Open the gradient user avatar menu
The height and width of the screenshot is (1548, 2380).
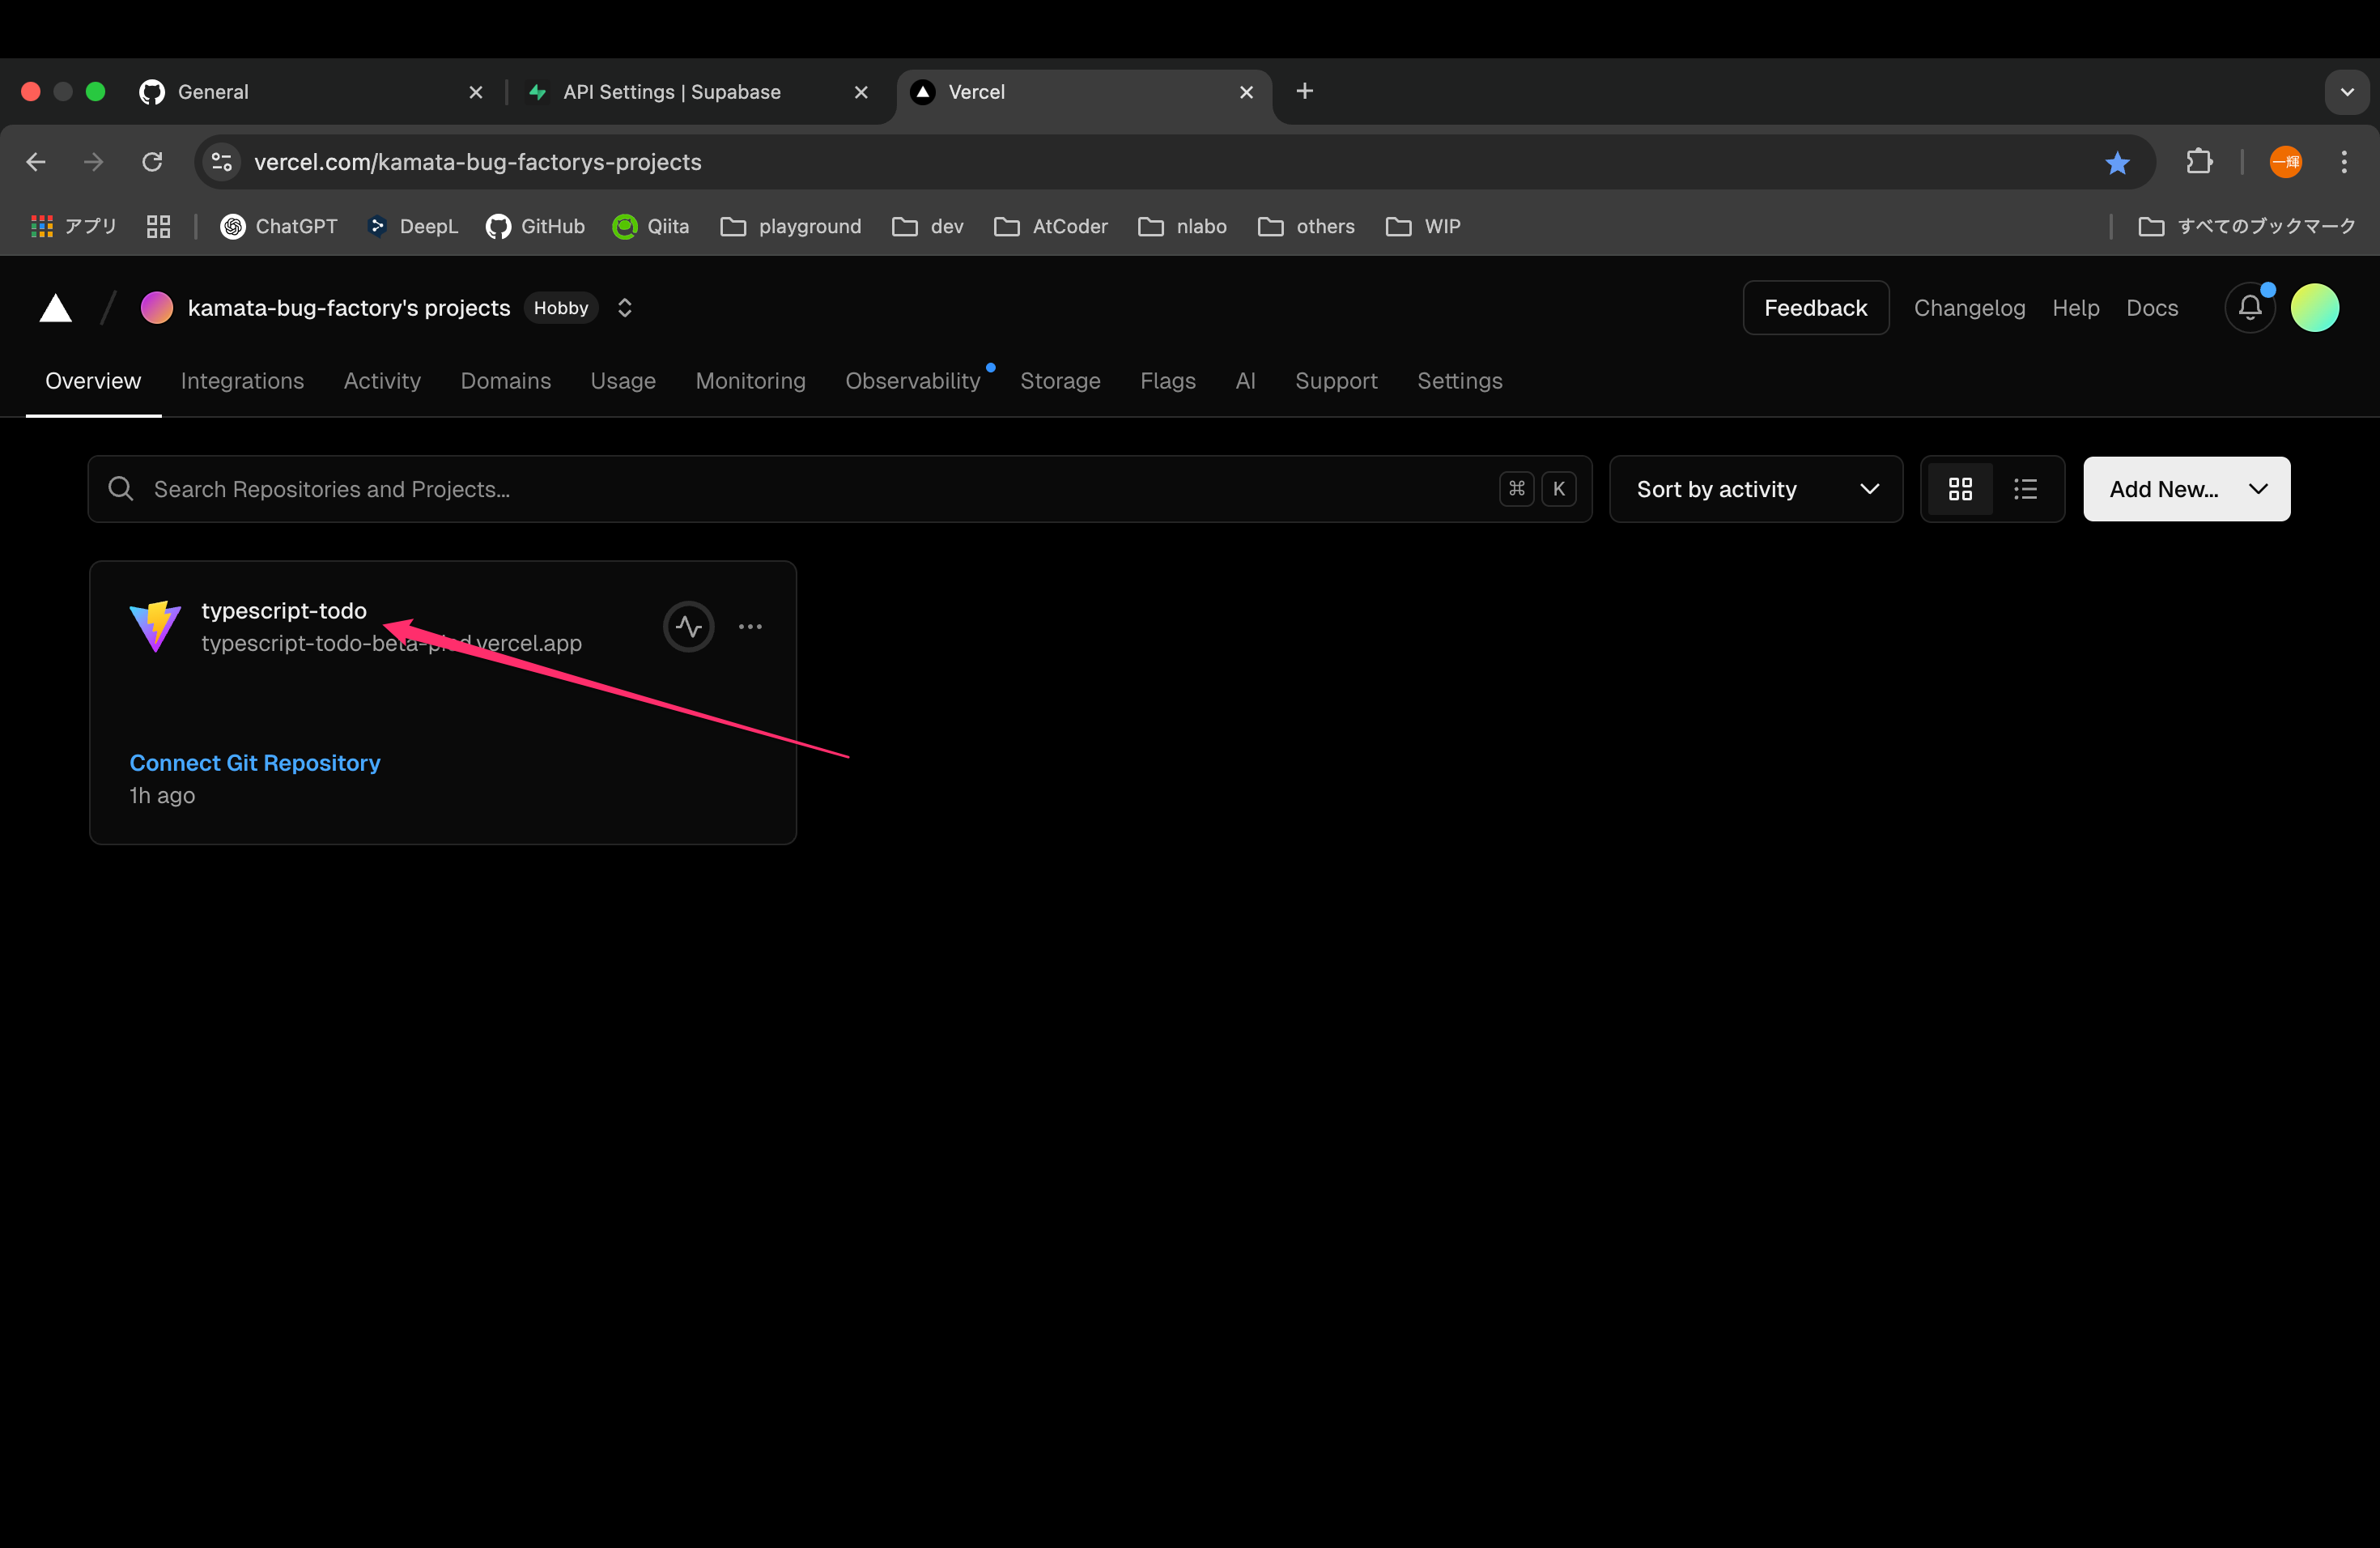2314,308
